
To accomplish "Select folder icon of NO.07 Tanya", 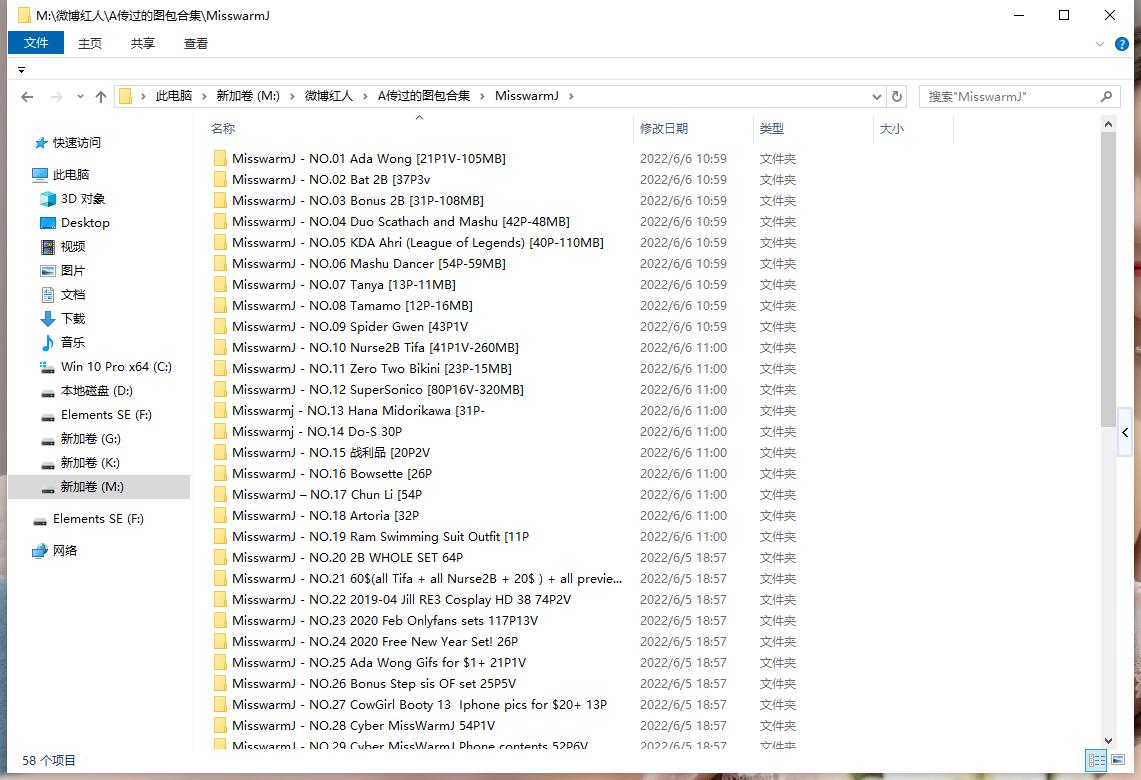I will pyautogui.click(x=220, y=284).
